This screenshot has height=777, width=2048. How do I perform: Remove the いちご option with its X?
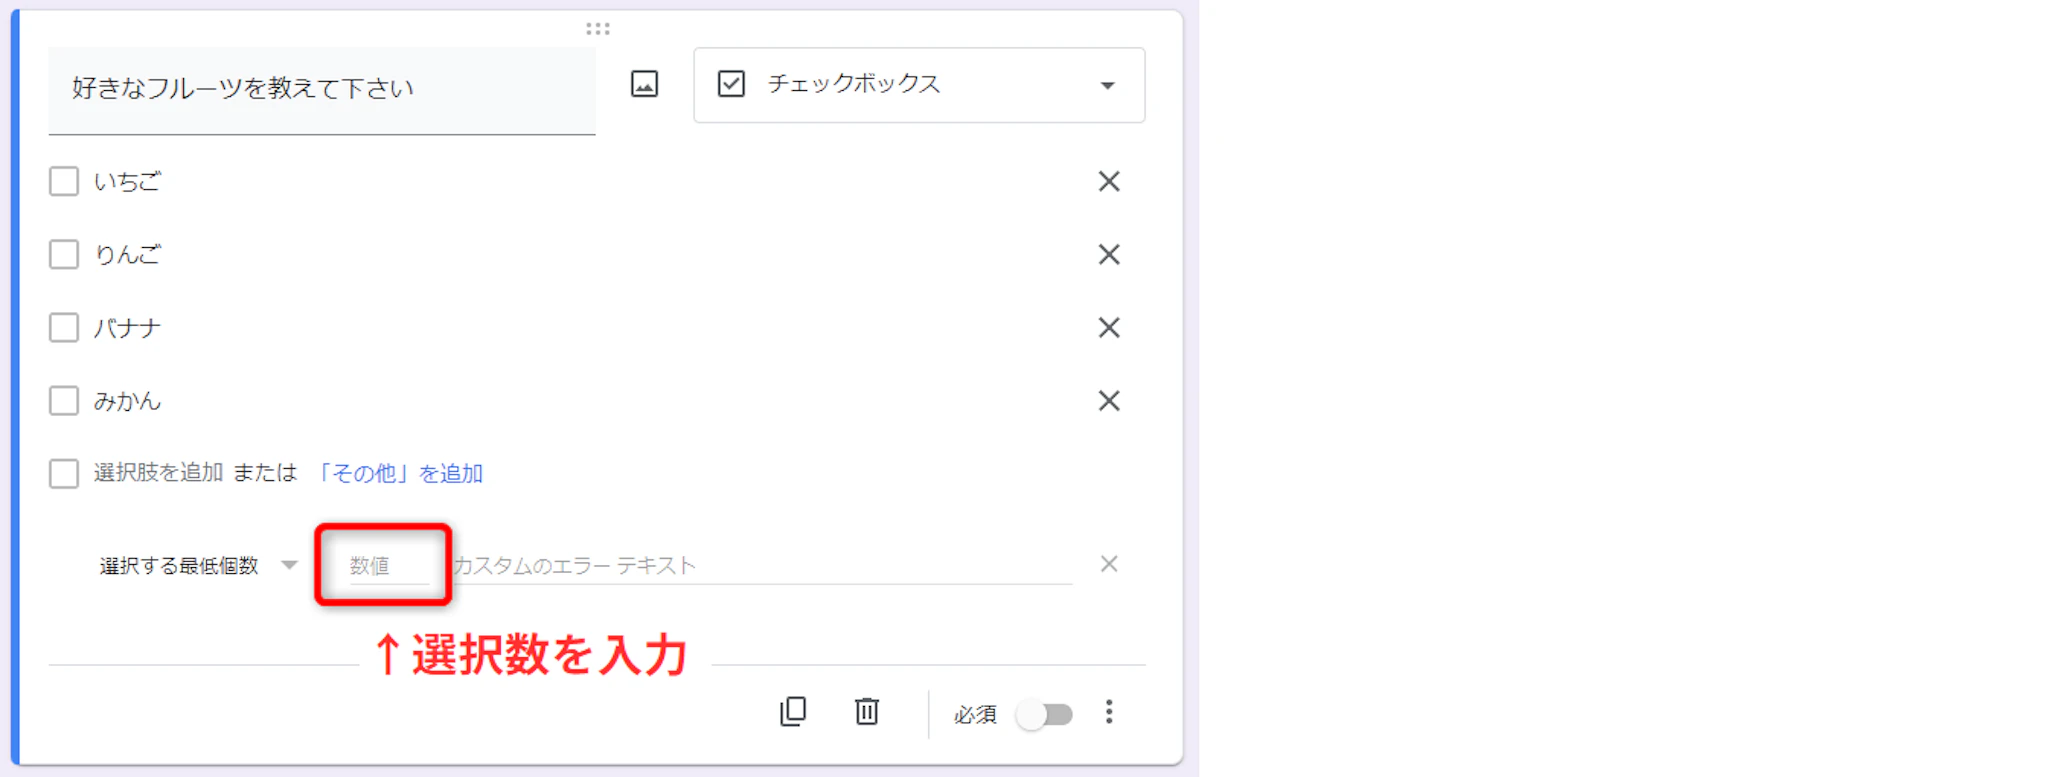1108,181
